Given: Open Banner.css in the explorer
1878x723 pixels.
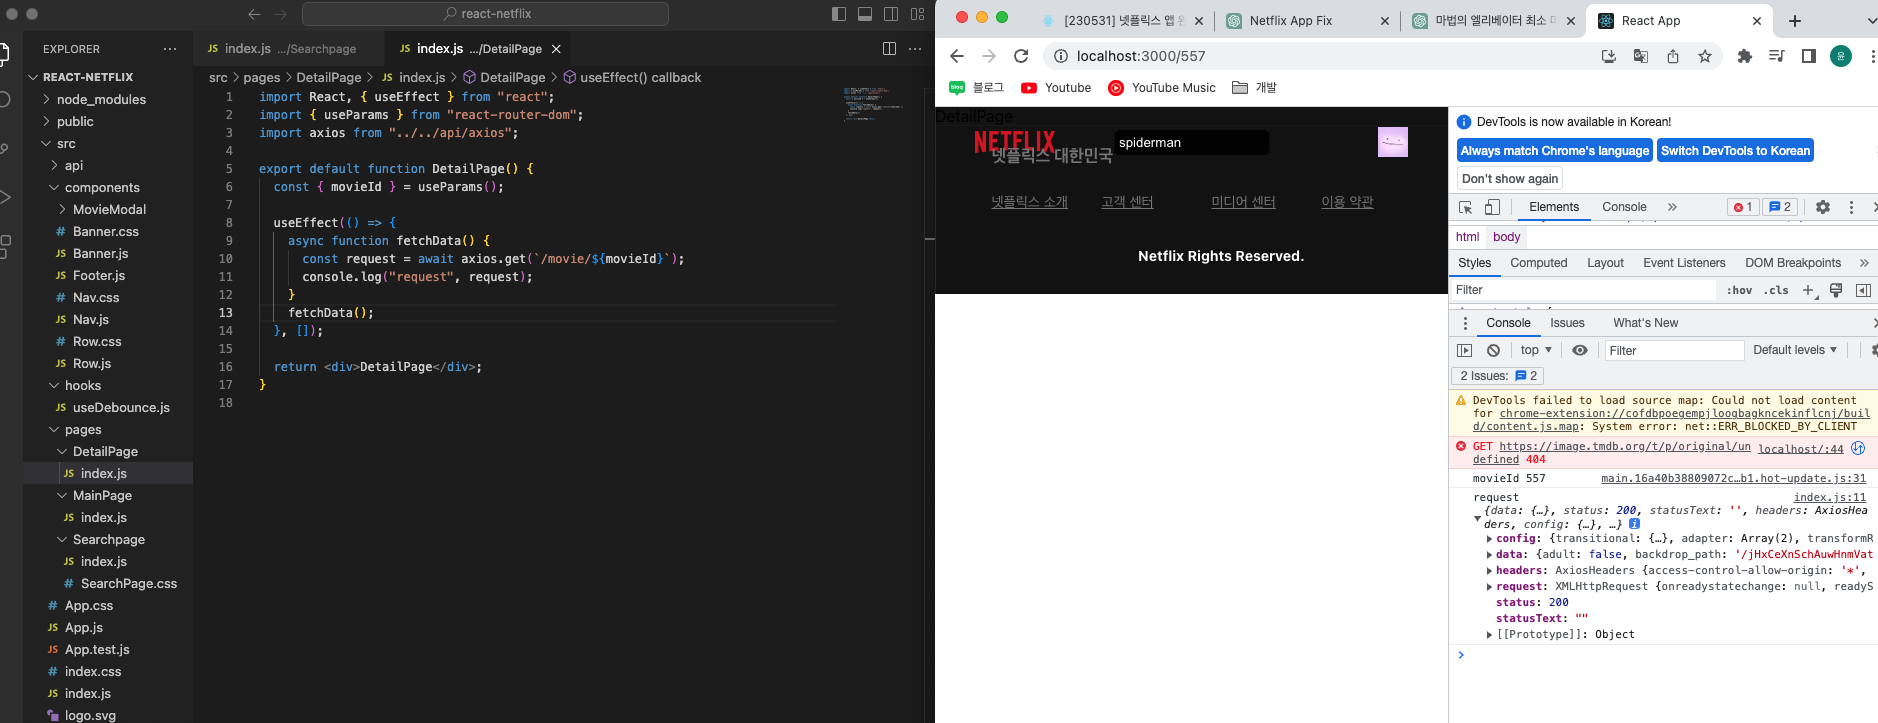Looking at the screenshot, I should point(106,231).
